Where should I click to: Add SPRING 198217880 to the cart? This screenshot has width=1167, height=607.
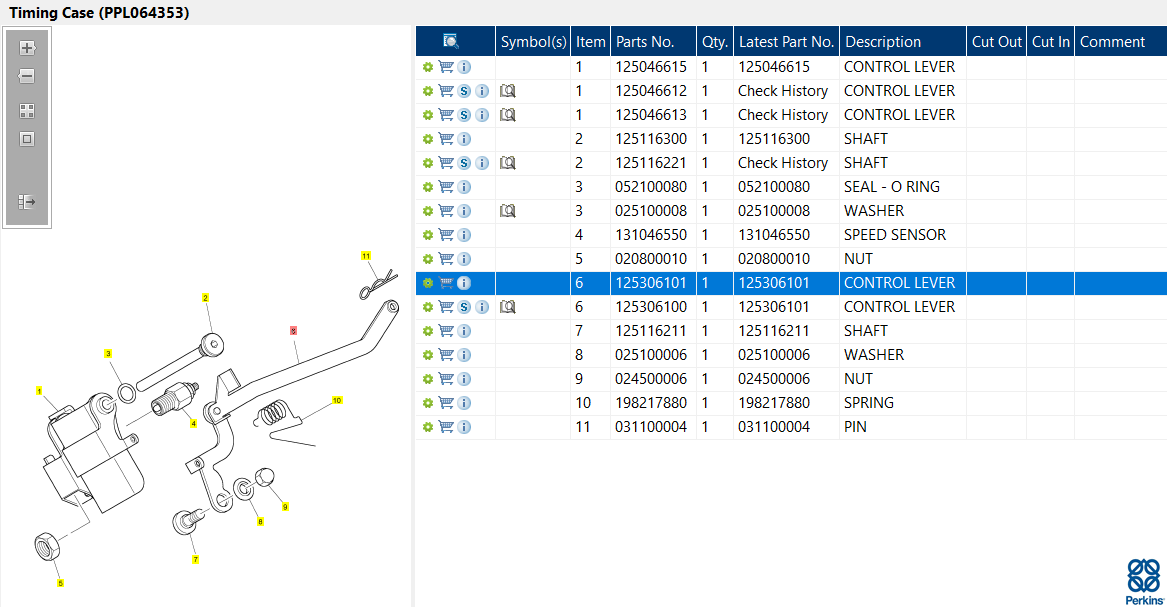pos(446,402)
